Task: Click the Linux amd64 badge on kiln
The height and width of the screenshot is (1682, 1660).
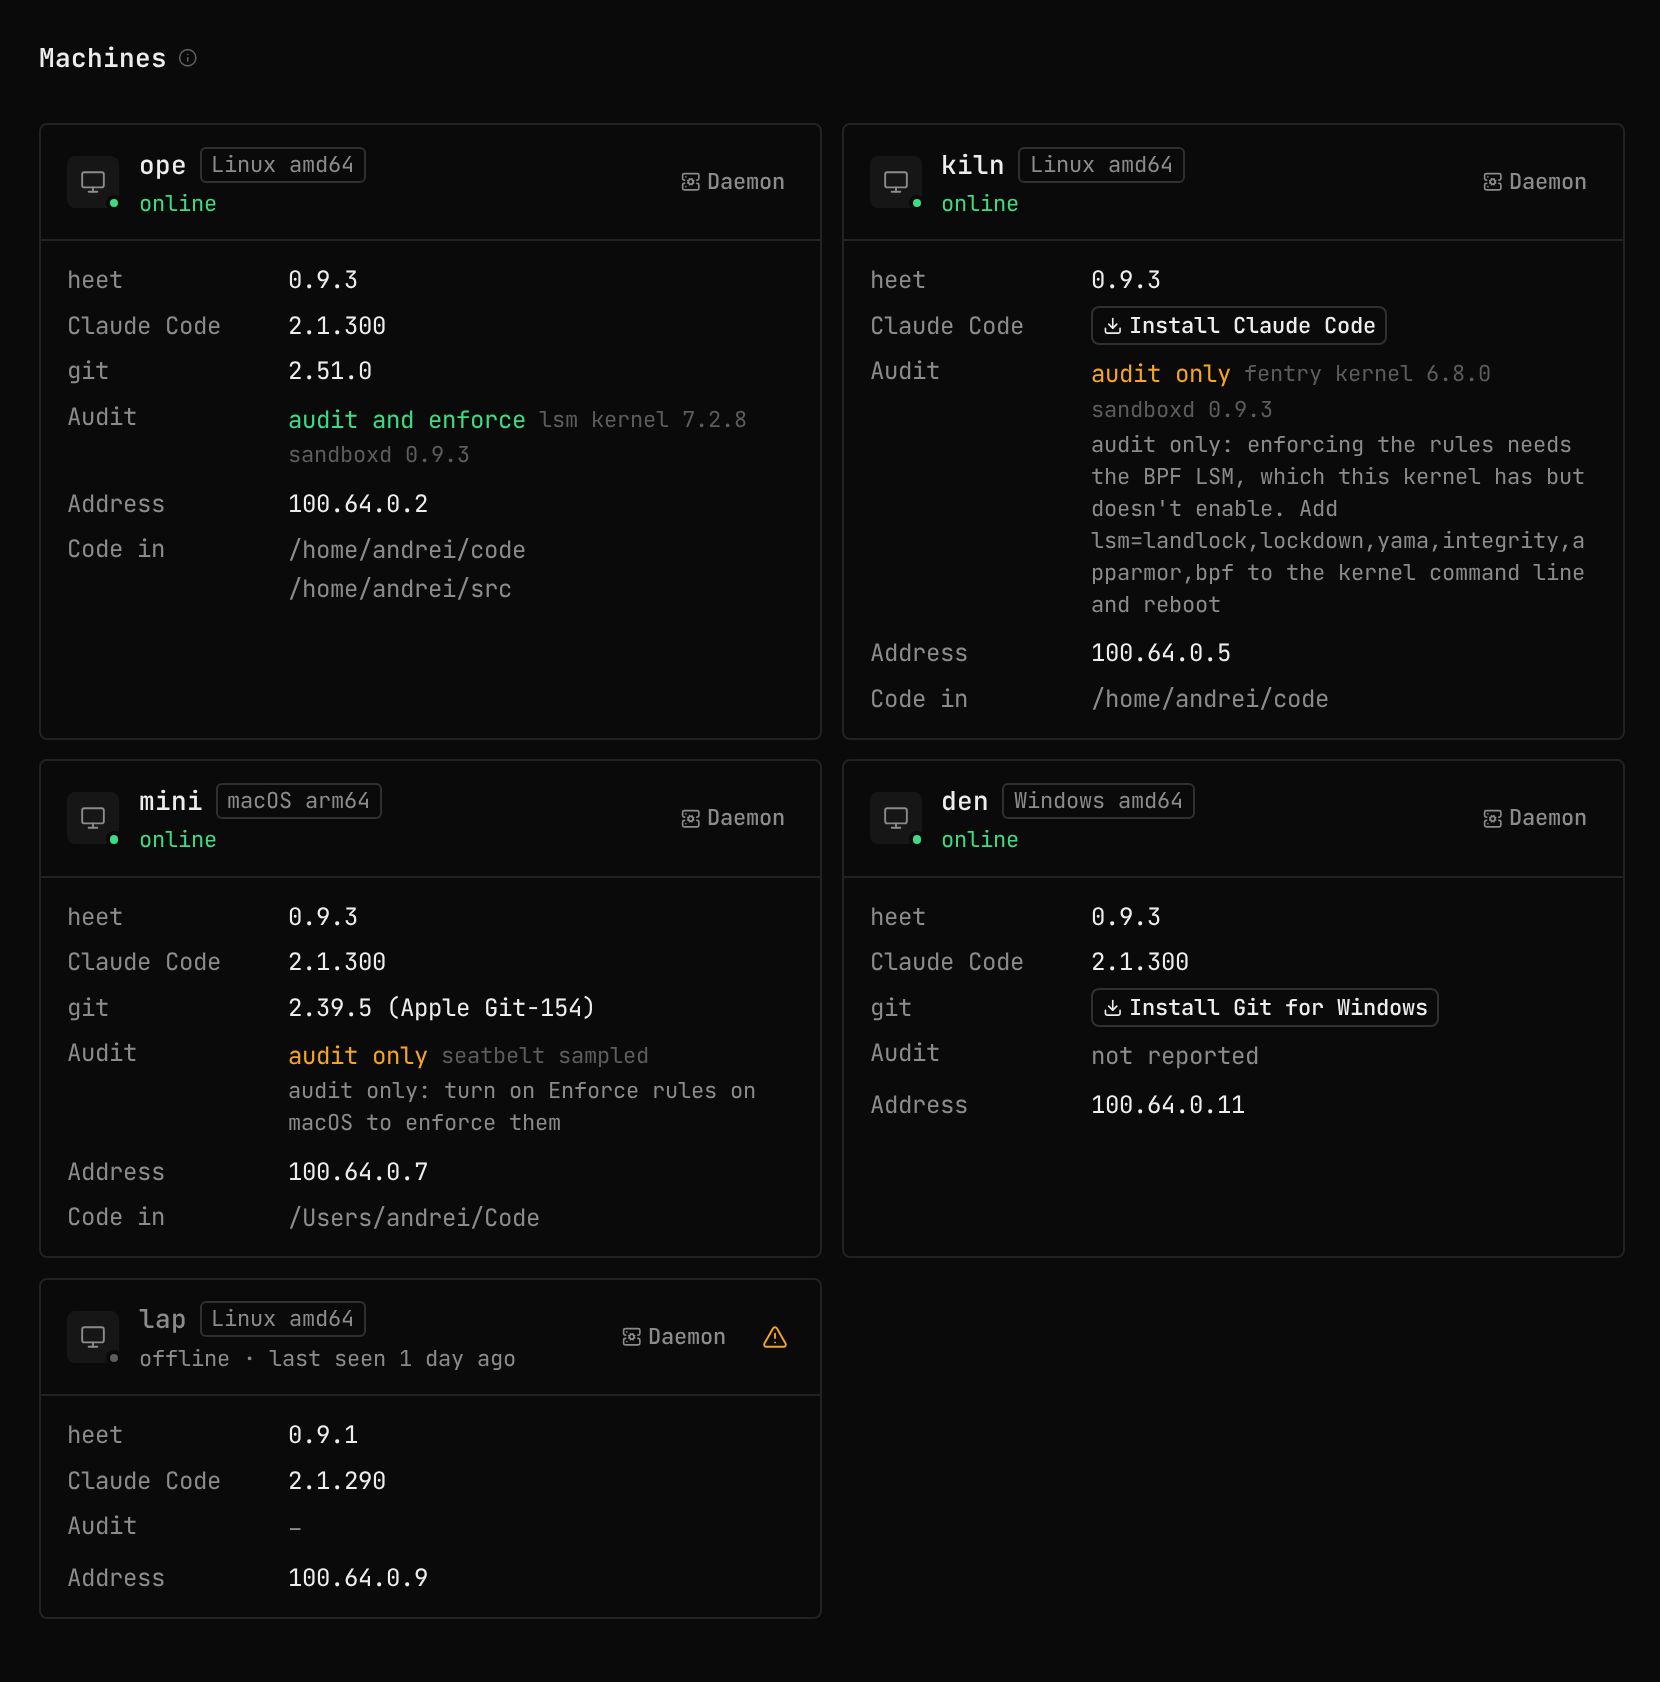Action: (x=1101, y=165)
